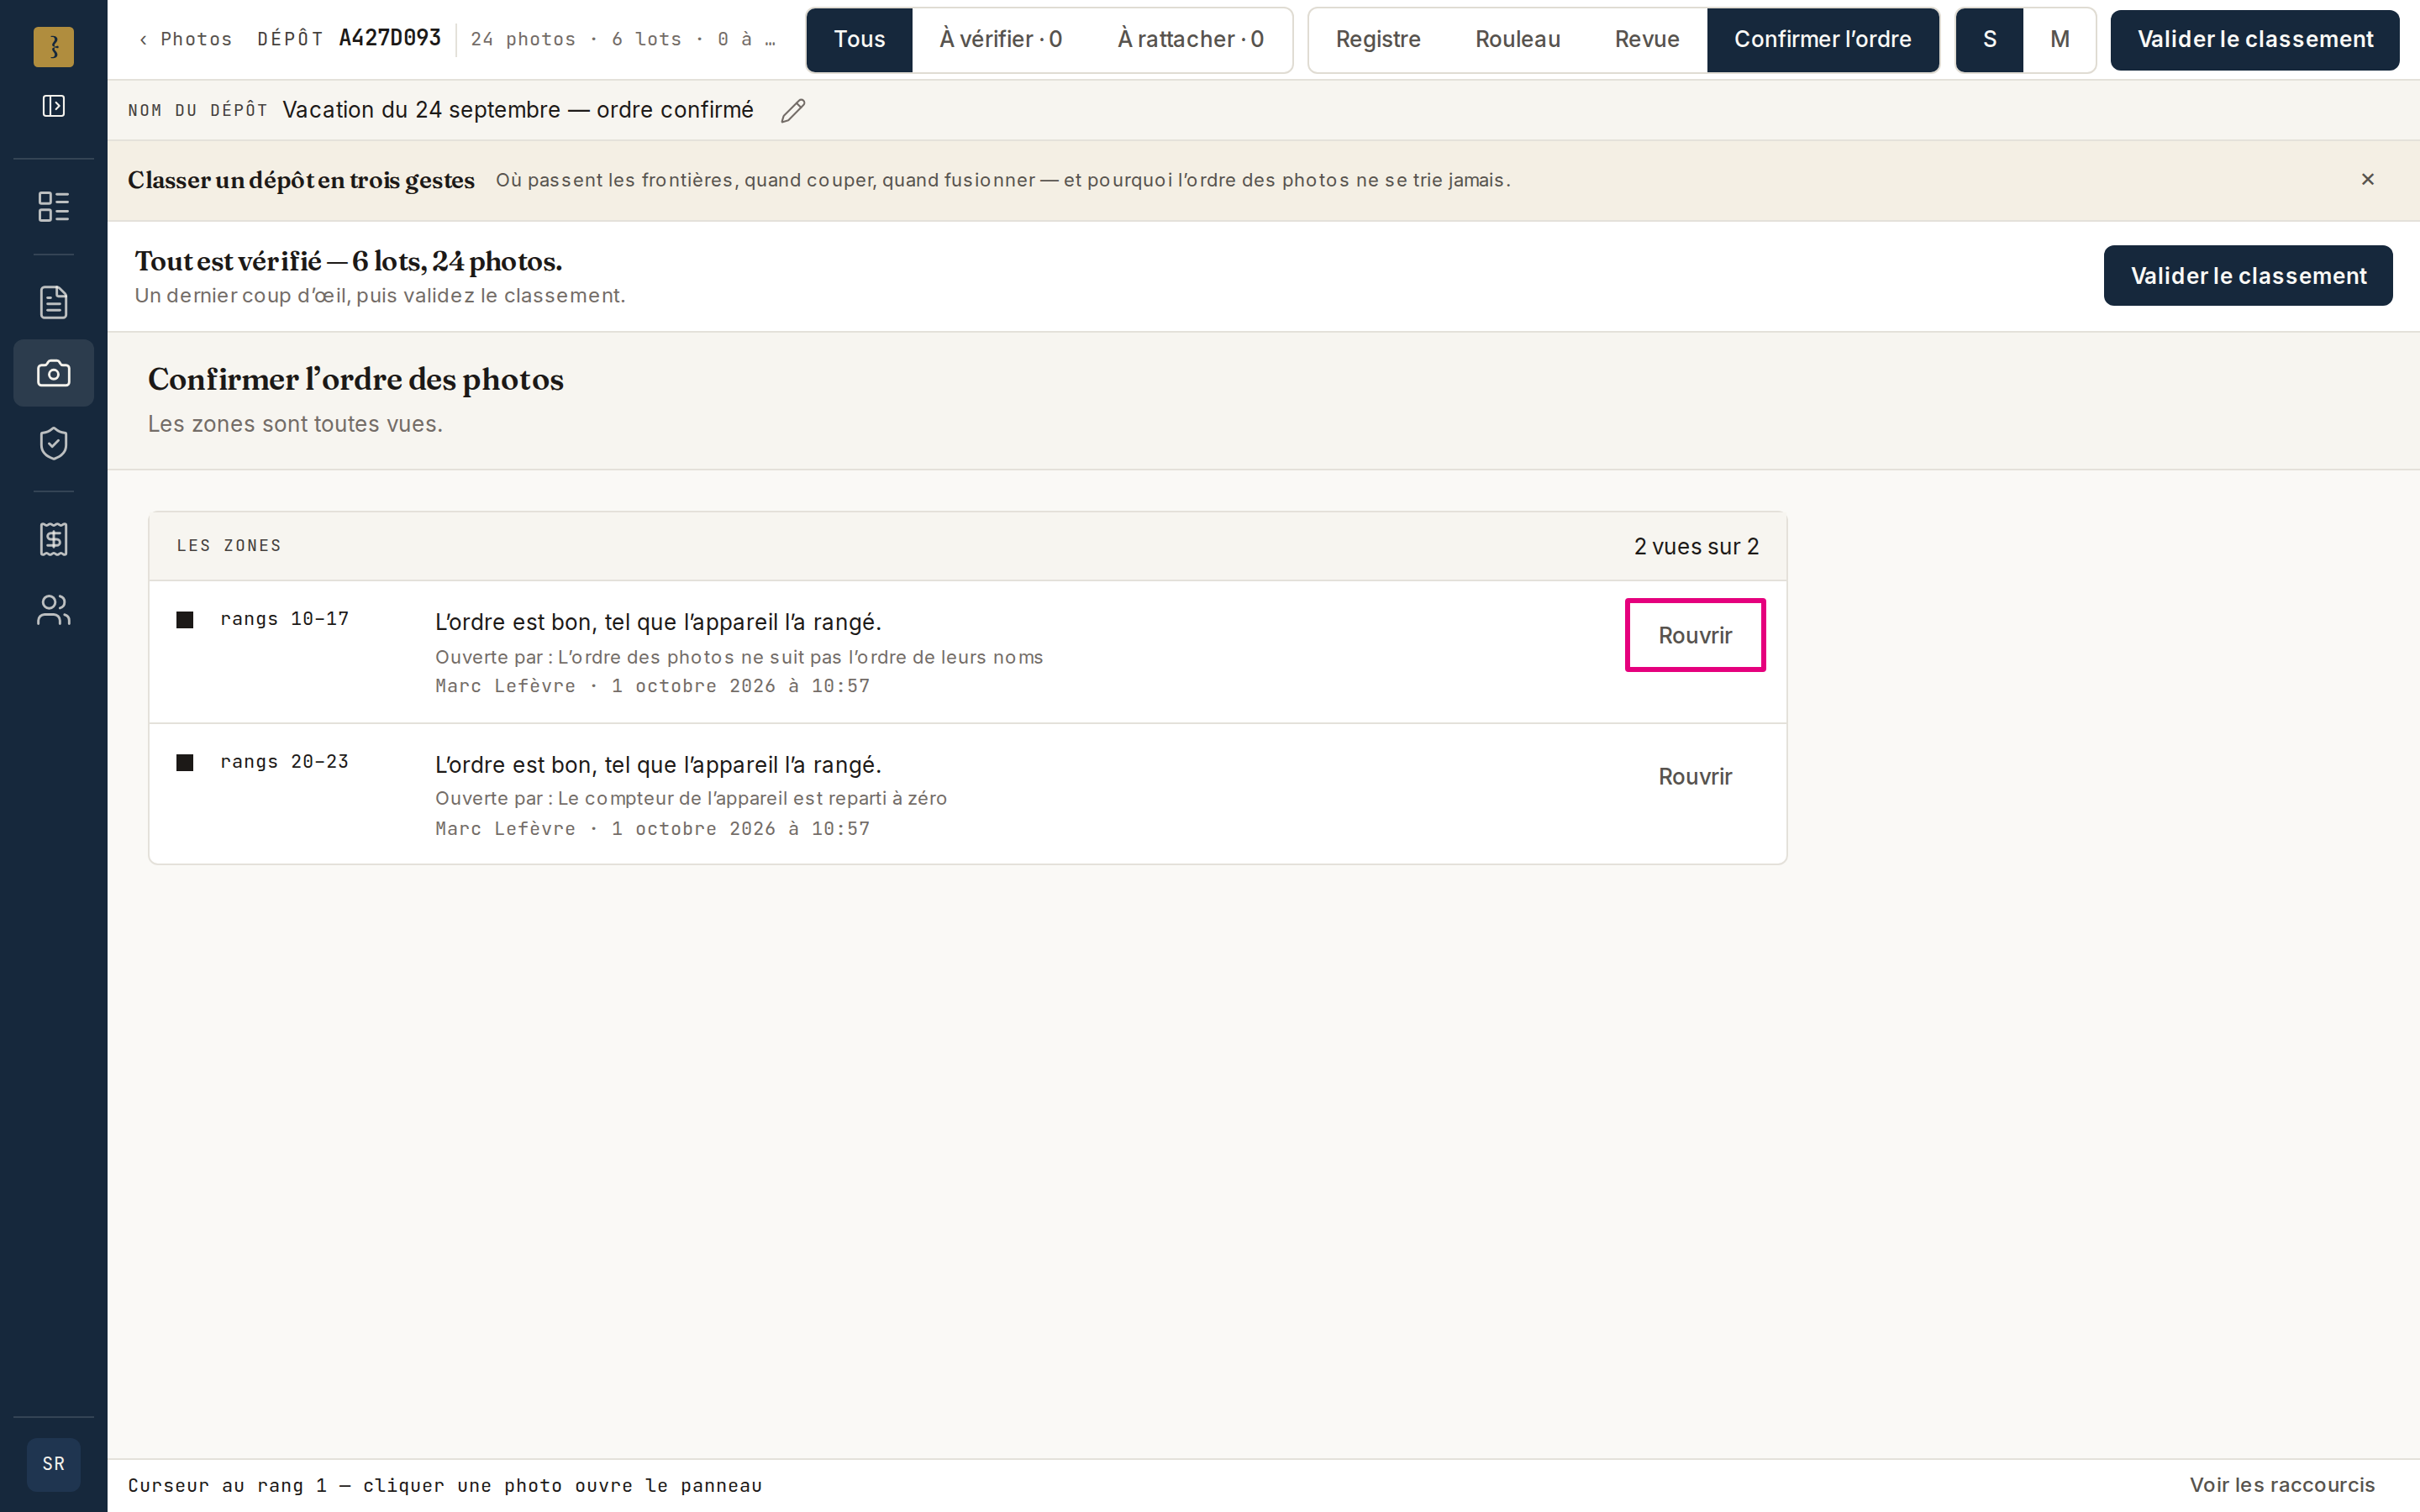The image size is (2420, 1512).
Task: Go back to Photos
Action: pos(186,39)
